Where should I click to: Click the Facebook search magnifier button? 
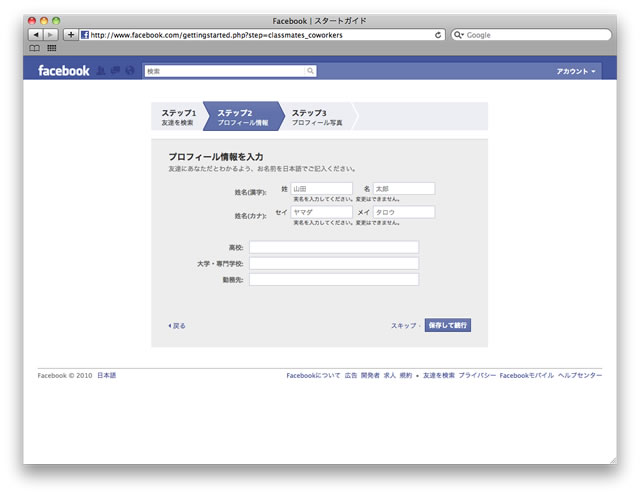coord(310,71)
